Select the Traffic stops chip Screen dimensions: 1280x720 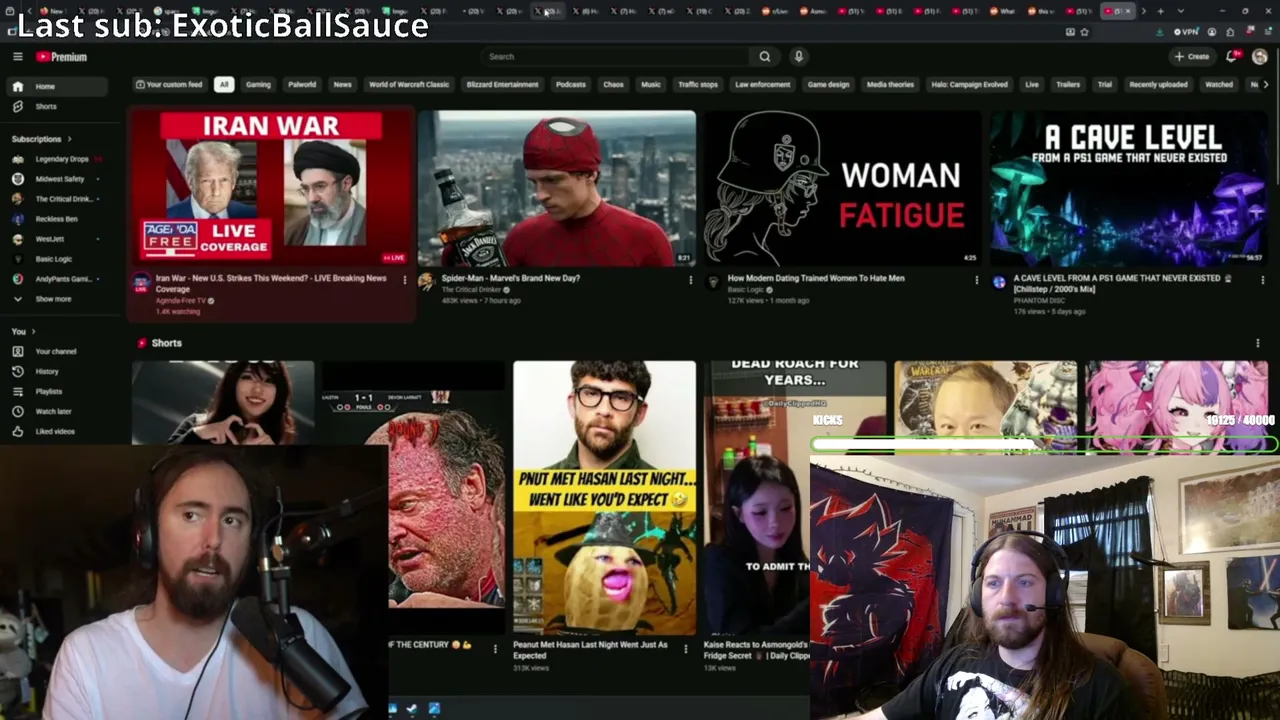(x=698, y=85)
